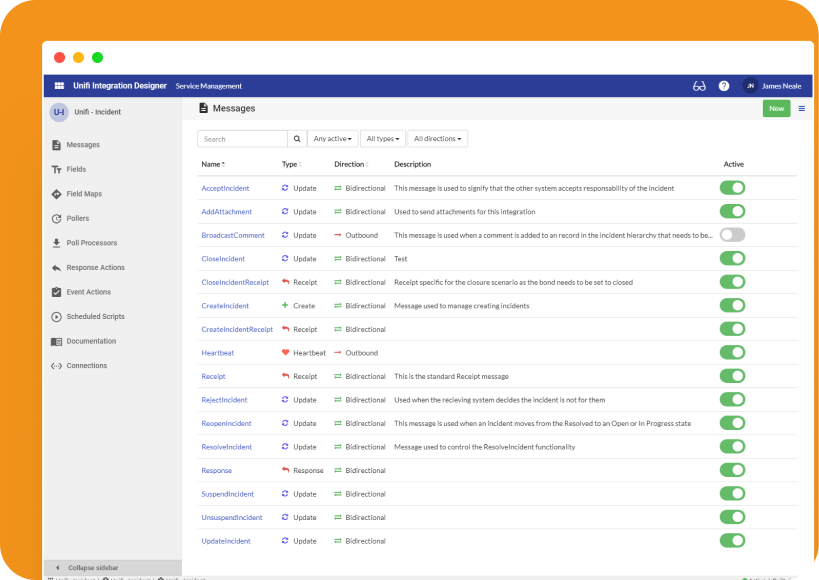Click into the Search input field
The width and height of the screenshot is (819, 580).
242,139
